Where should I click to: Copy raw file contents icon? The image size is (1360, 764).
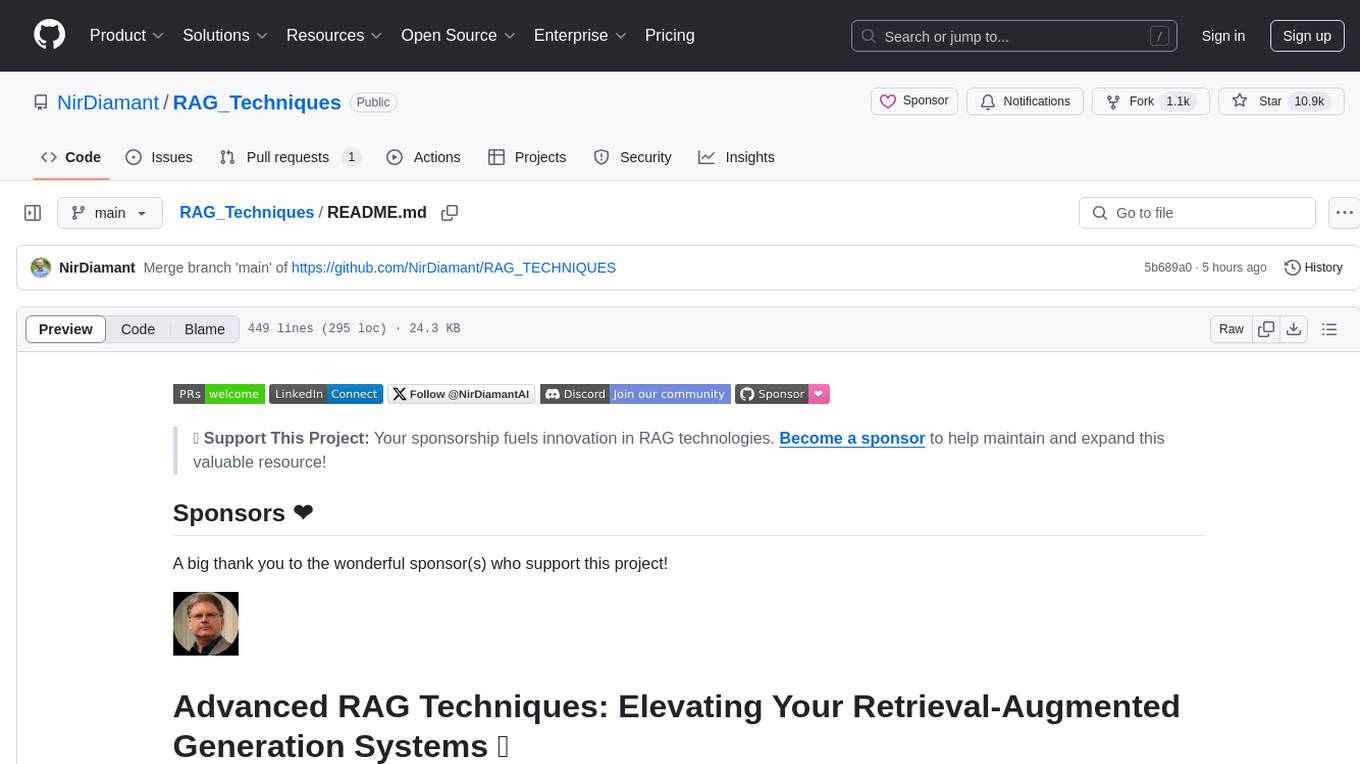click(x=1267, y=329)
